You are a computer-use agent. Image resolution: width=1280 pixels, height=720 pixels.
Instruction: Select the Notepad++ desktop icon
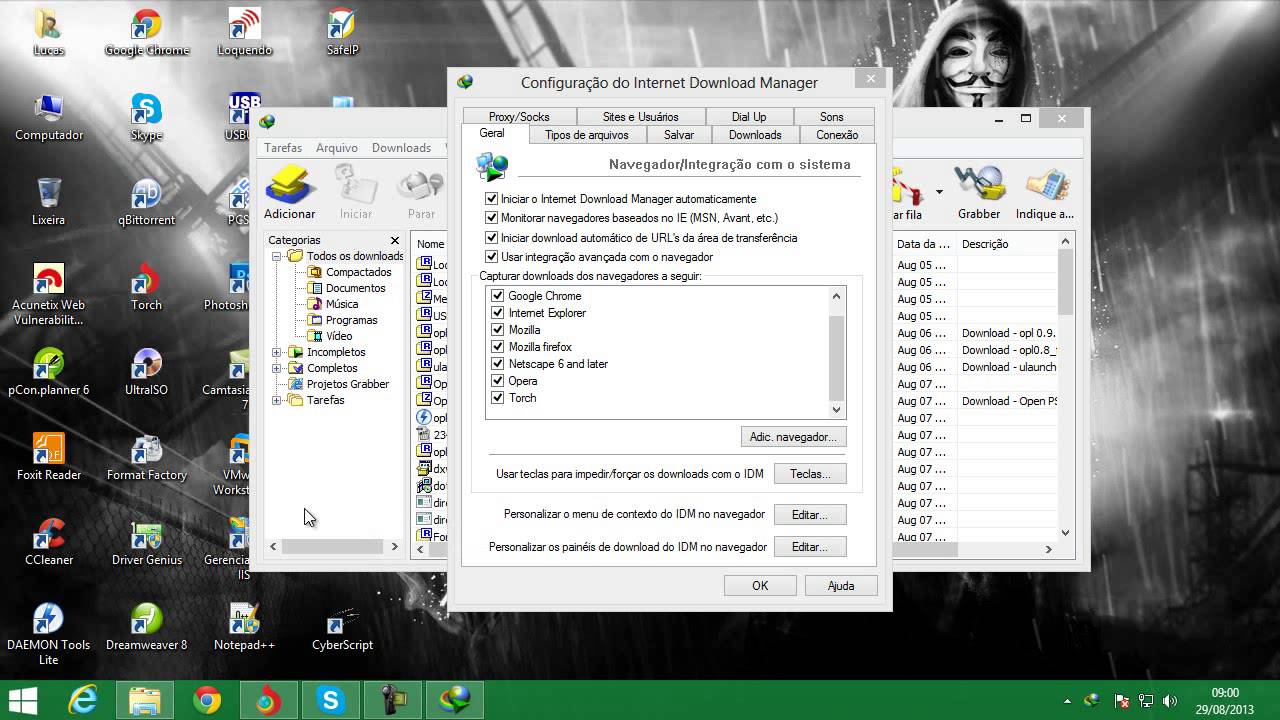tap(244, 628)
